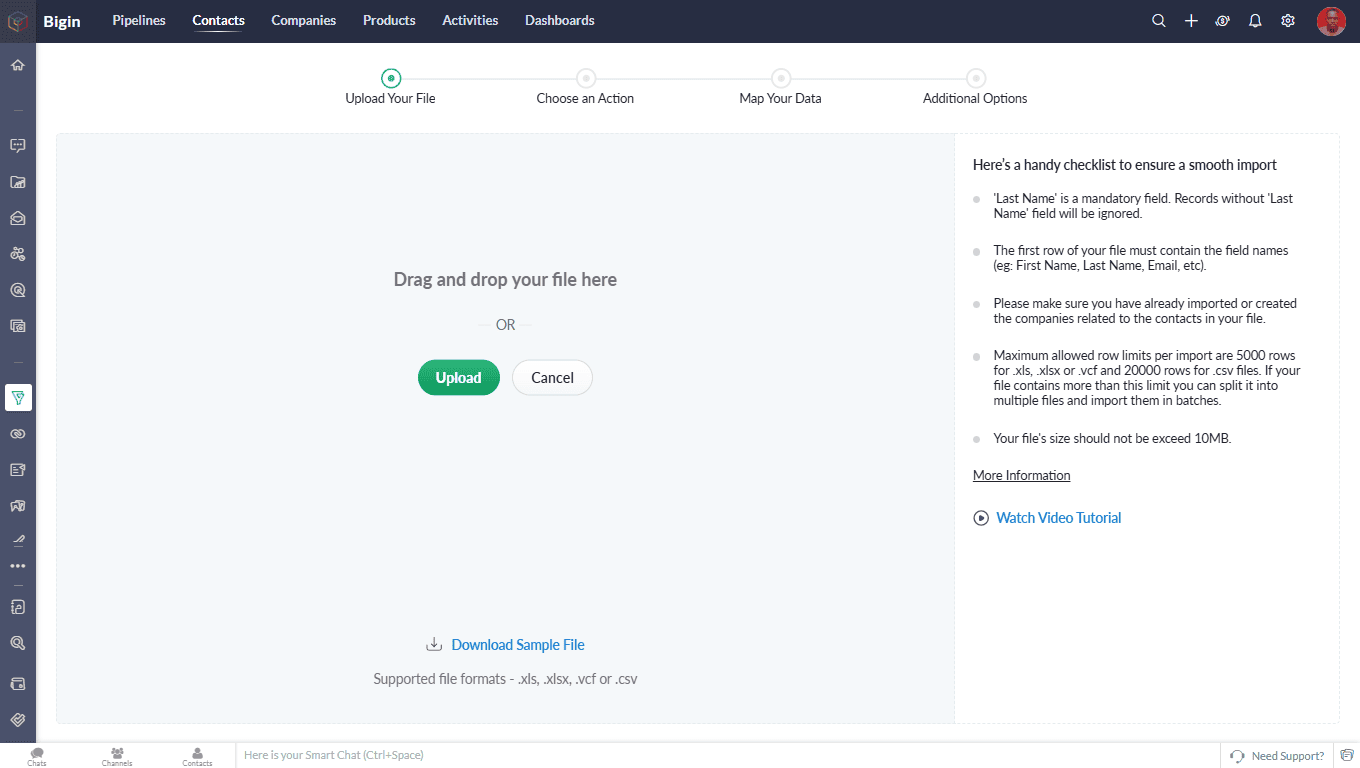
Task: Open the user profile avatar
Action: [1331, 21]
